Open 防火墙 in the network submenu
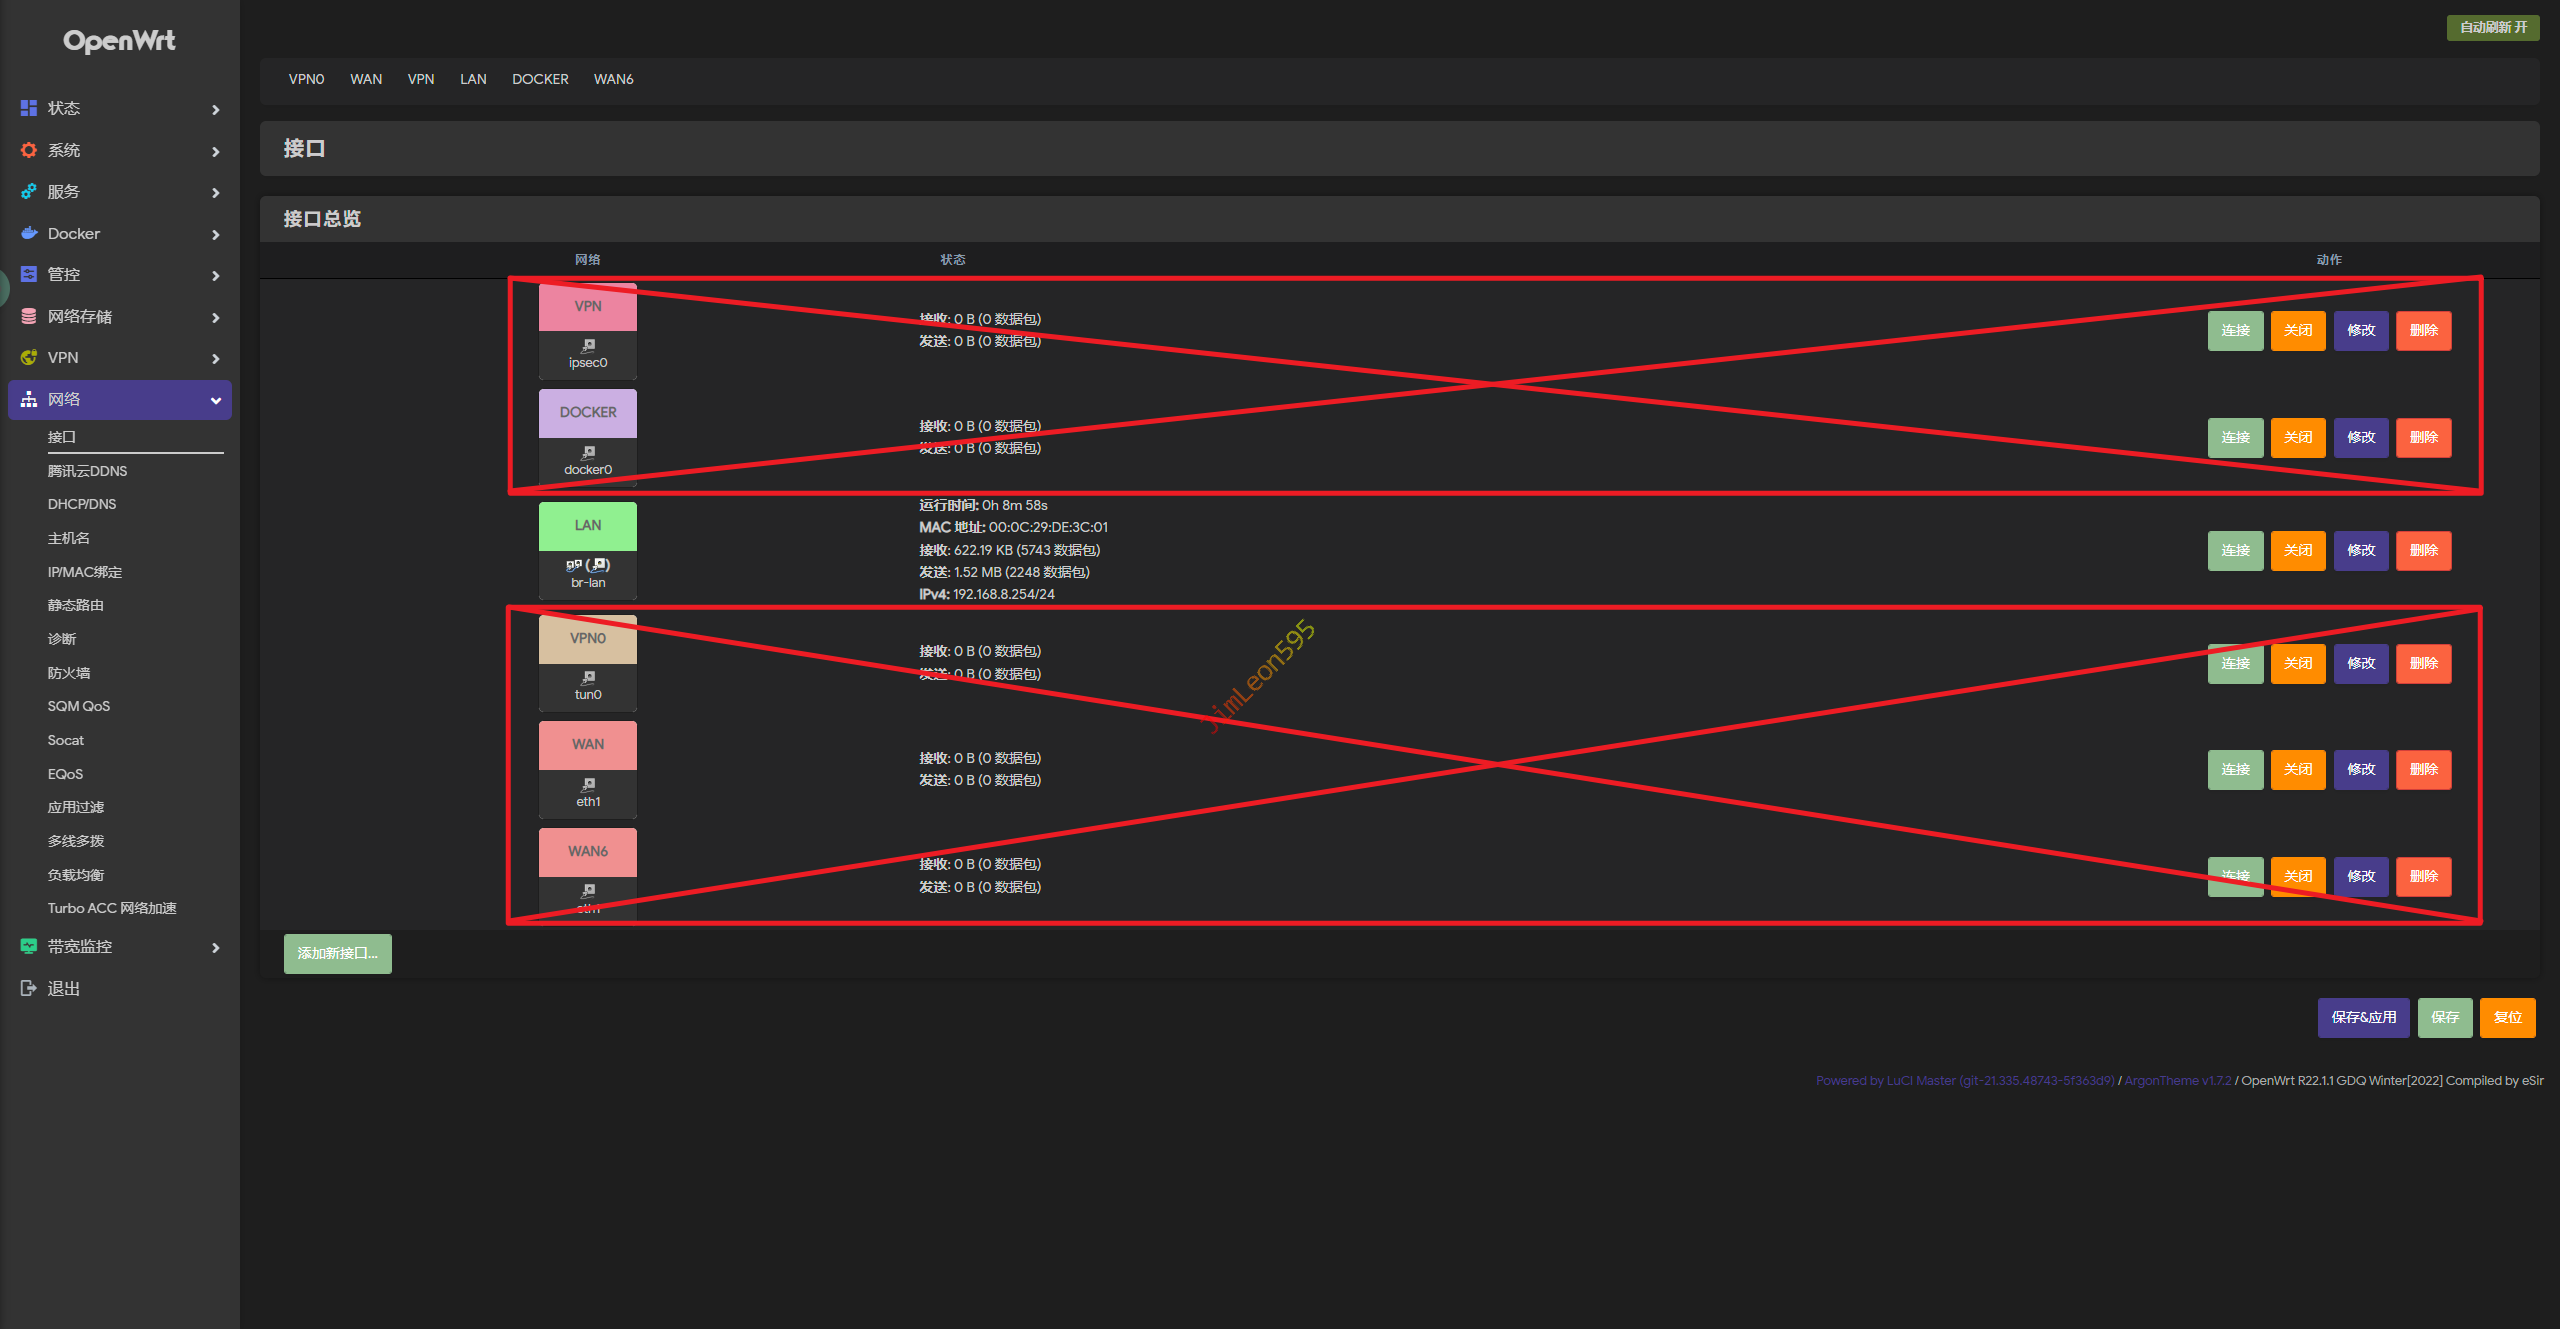 [x=69, y=673]
